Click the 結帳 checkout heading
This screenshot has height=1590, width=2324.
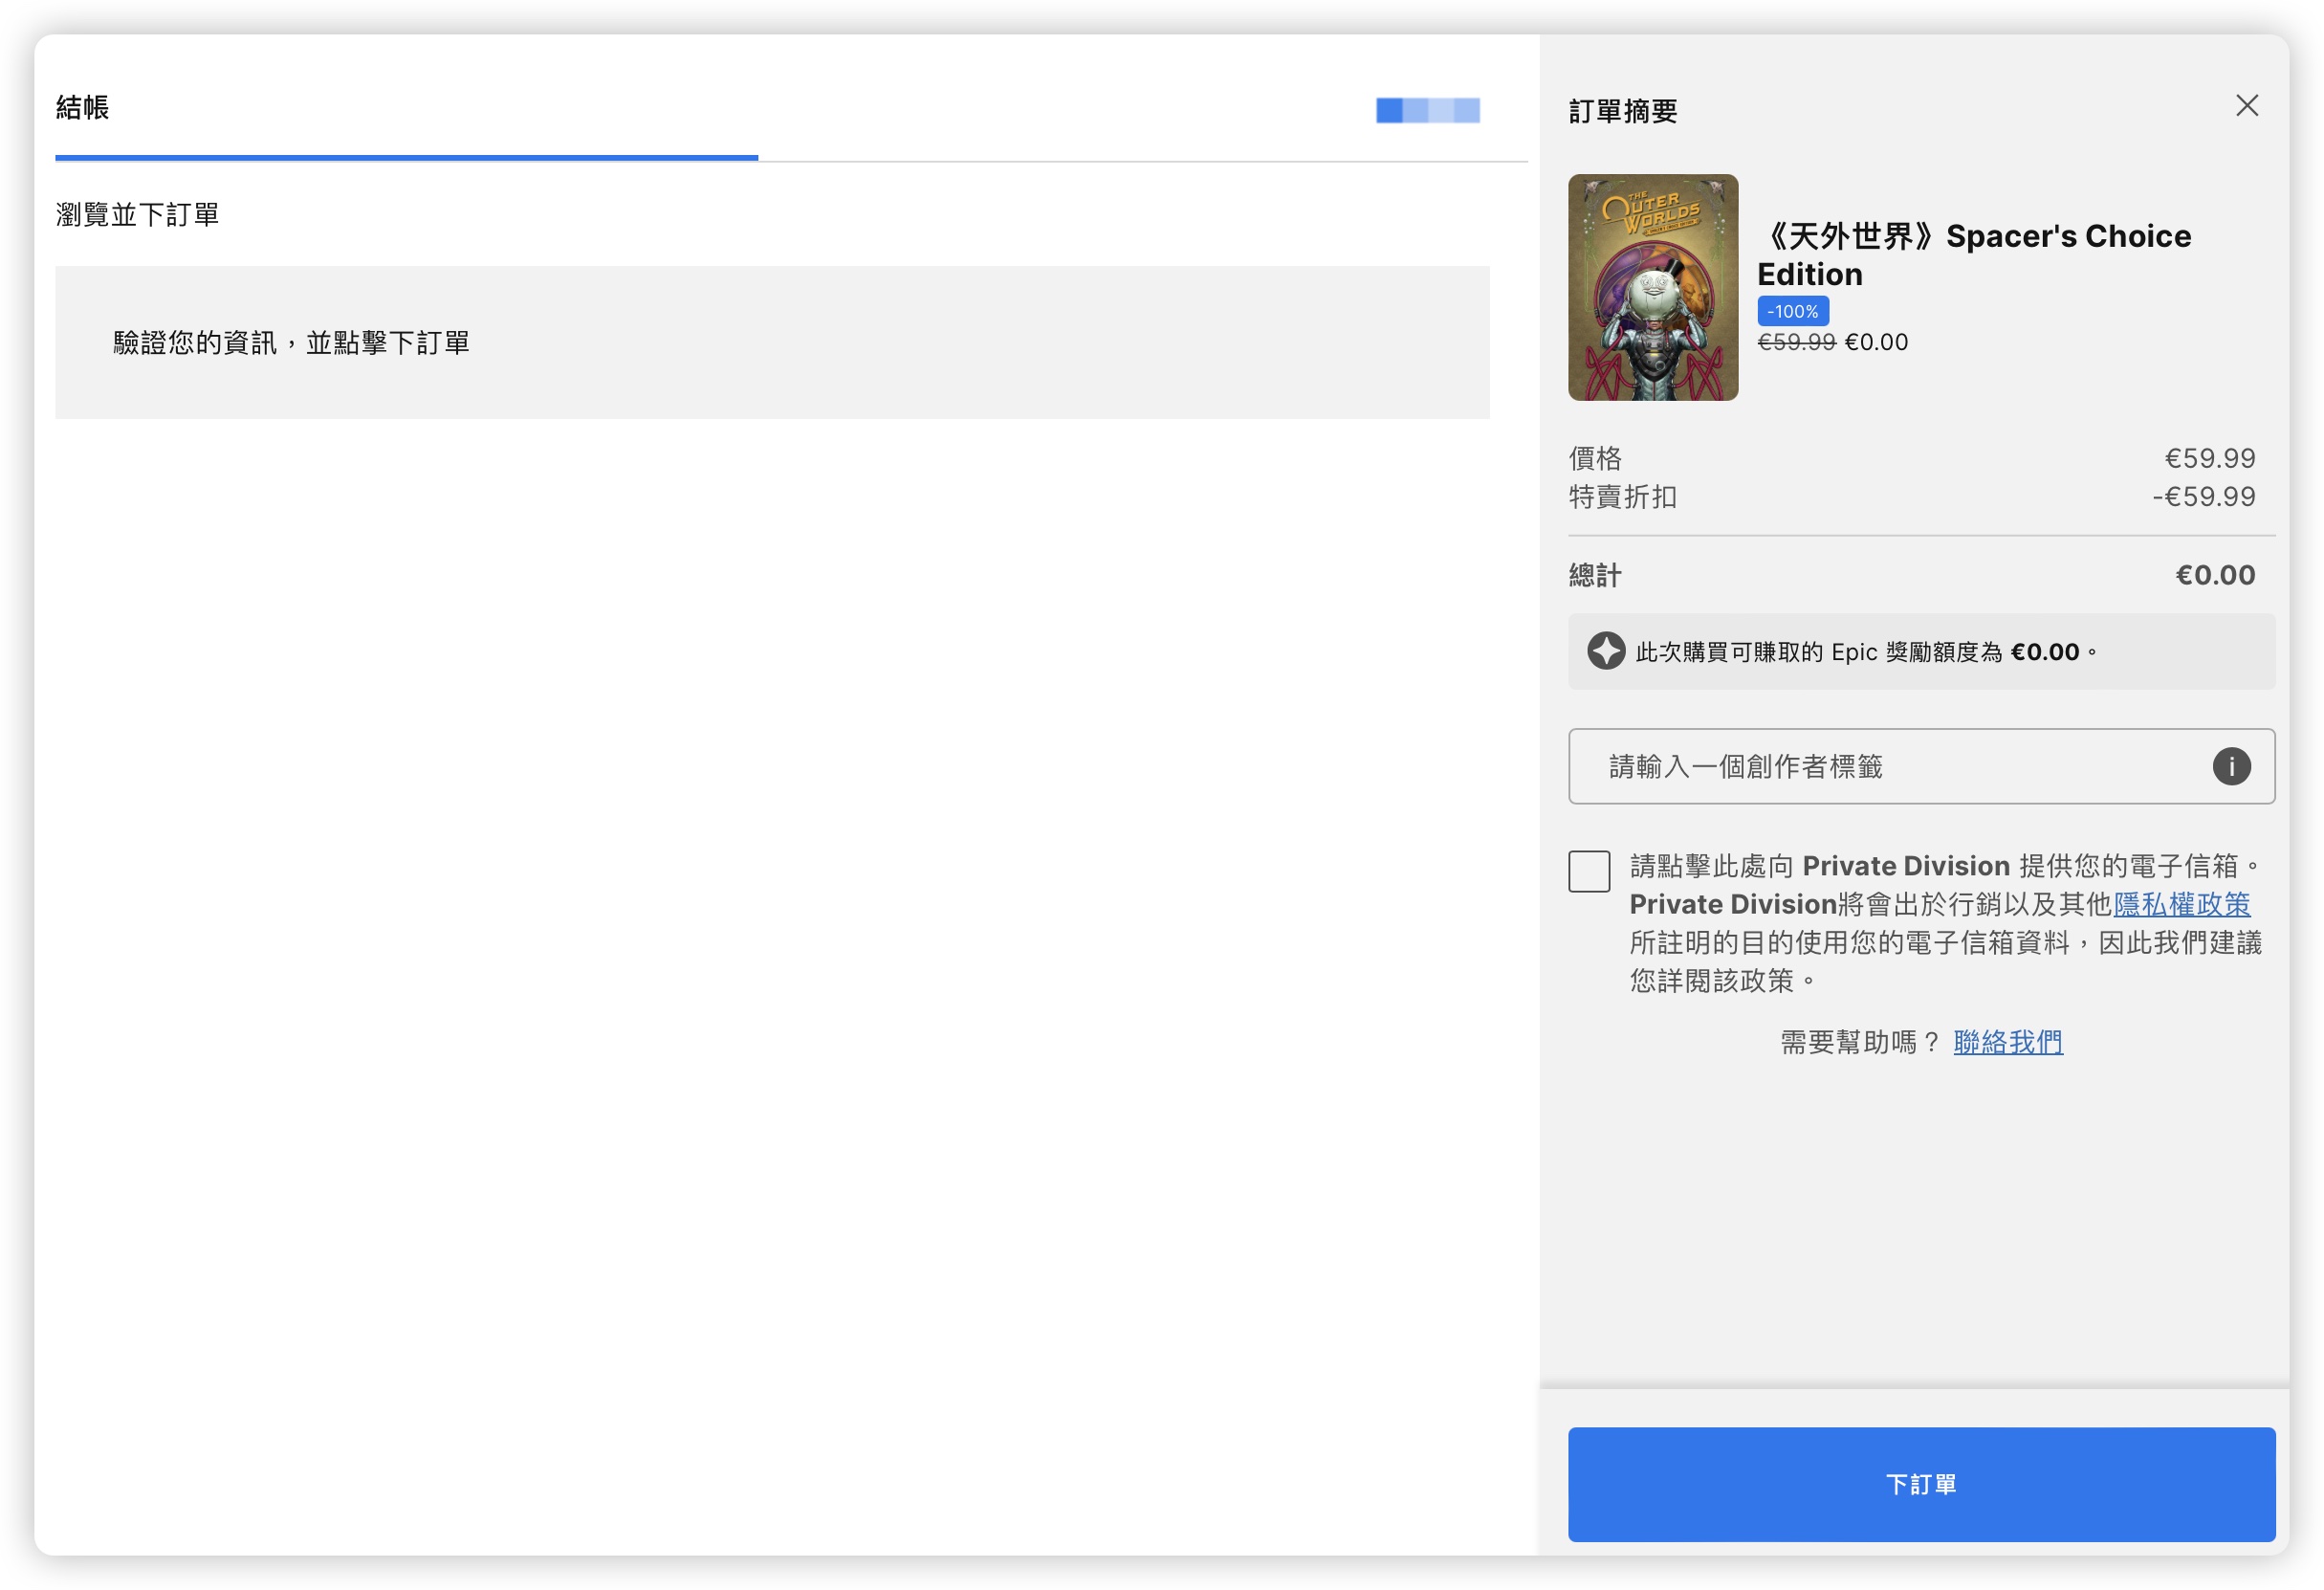coord(83,108)
